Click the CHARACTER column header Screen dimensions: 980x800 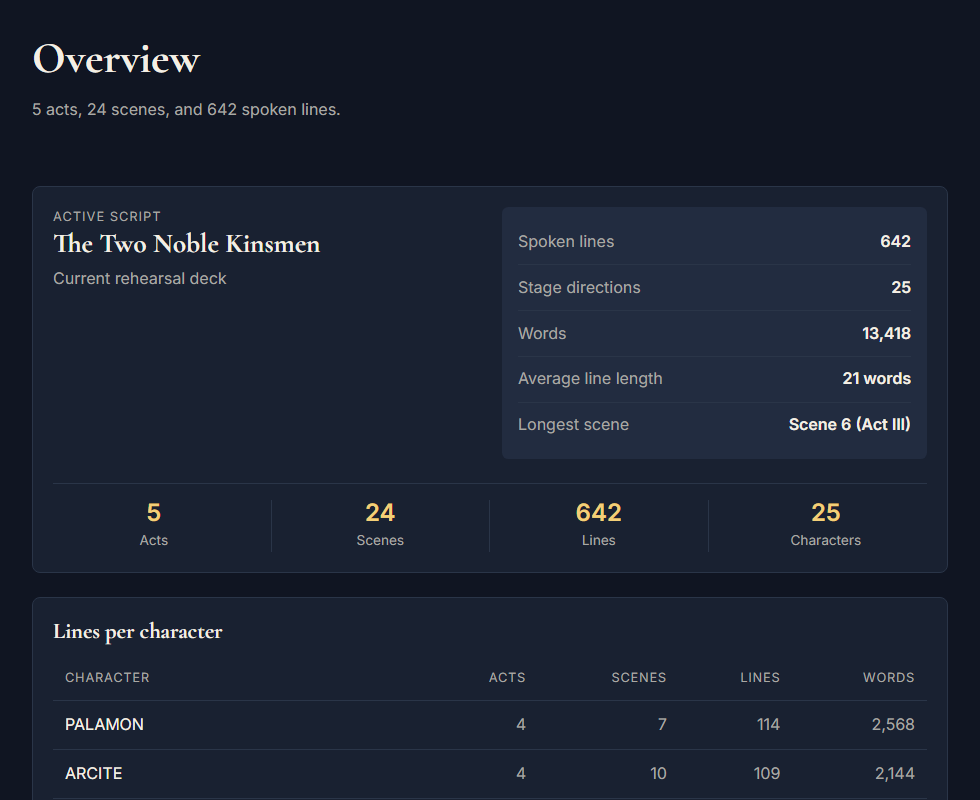point(107,678)
